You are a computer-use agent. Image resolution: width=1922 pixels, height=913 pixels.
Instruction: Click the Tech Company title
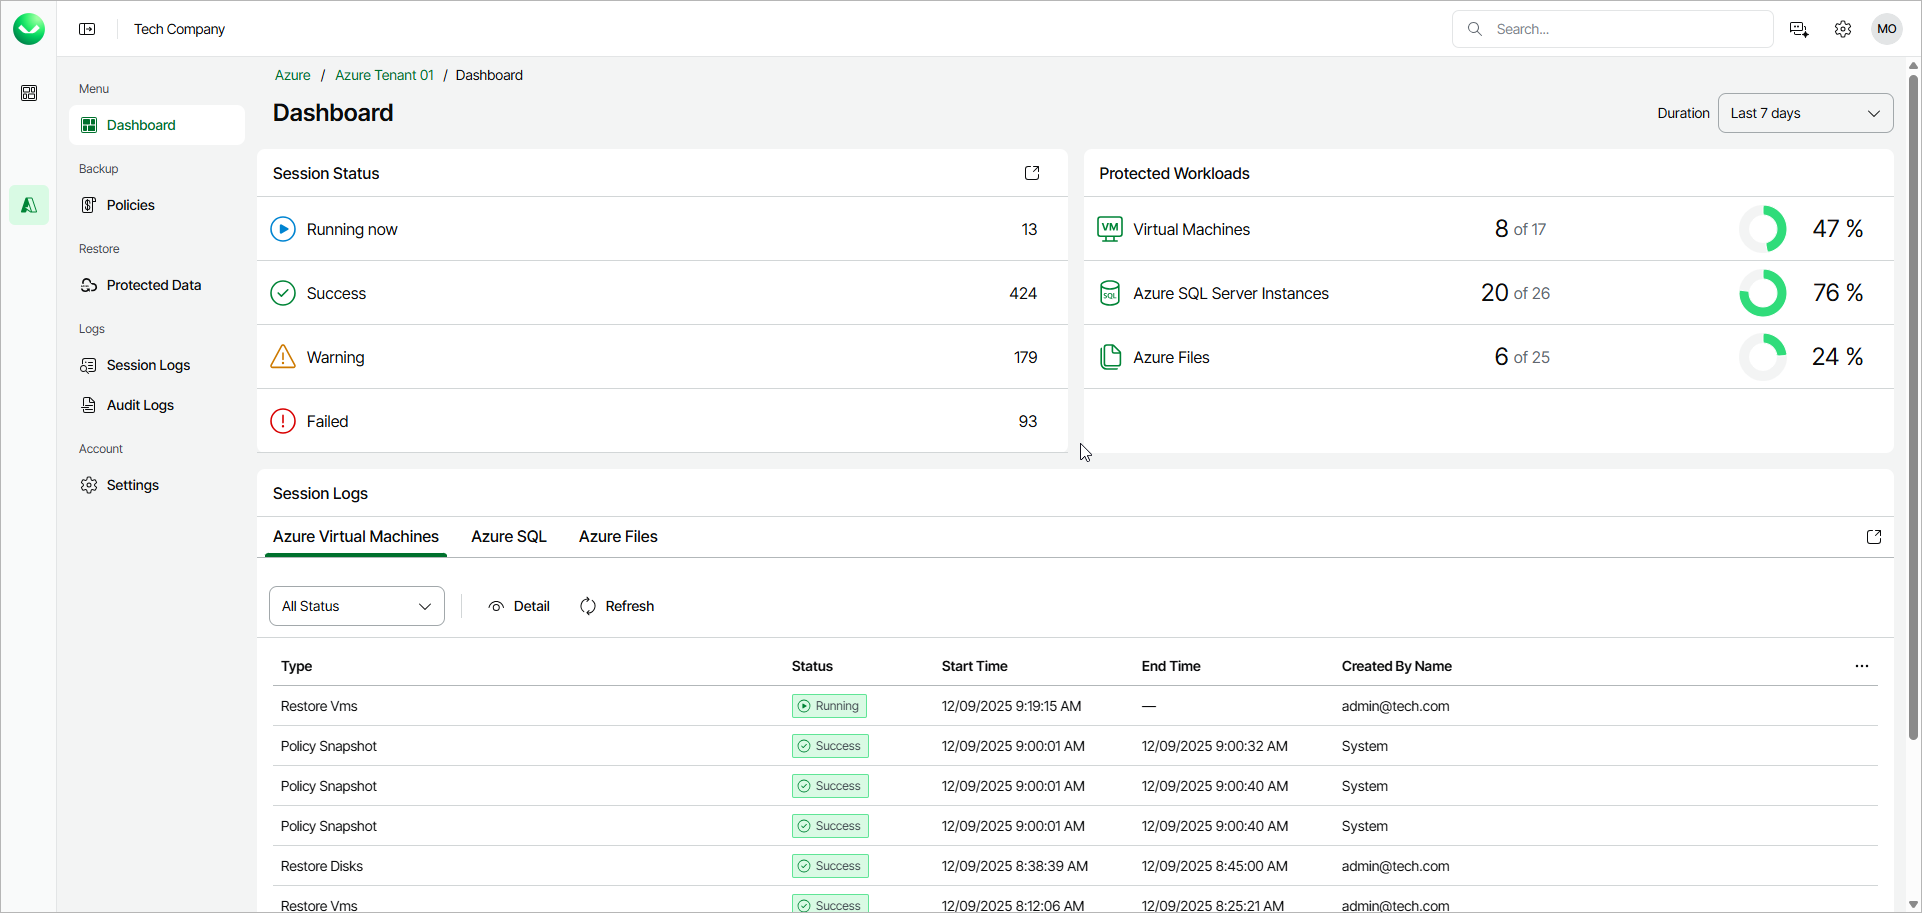click(x=180, y=29)
